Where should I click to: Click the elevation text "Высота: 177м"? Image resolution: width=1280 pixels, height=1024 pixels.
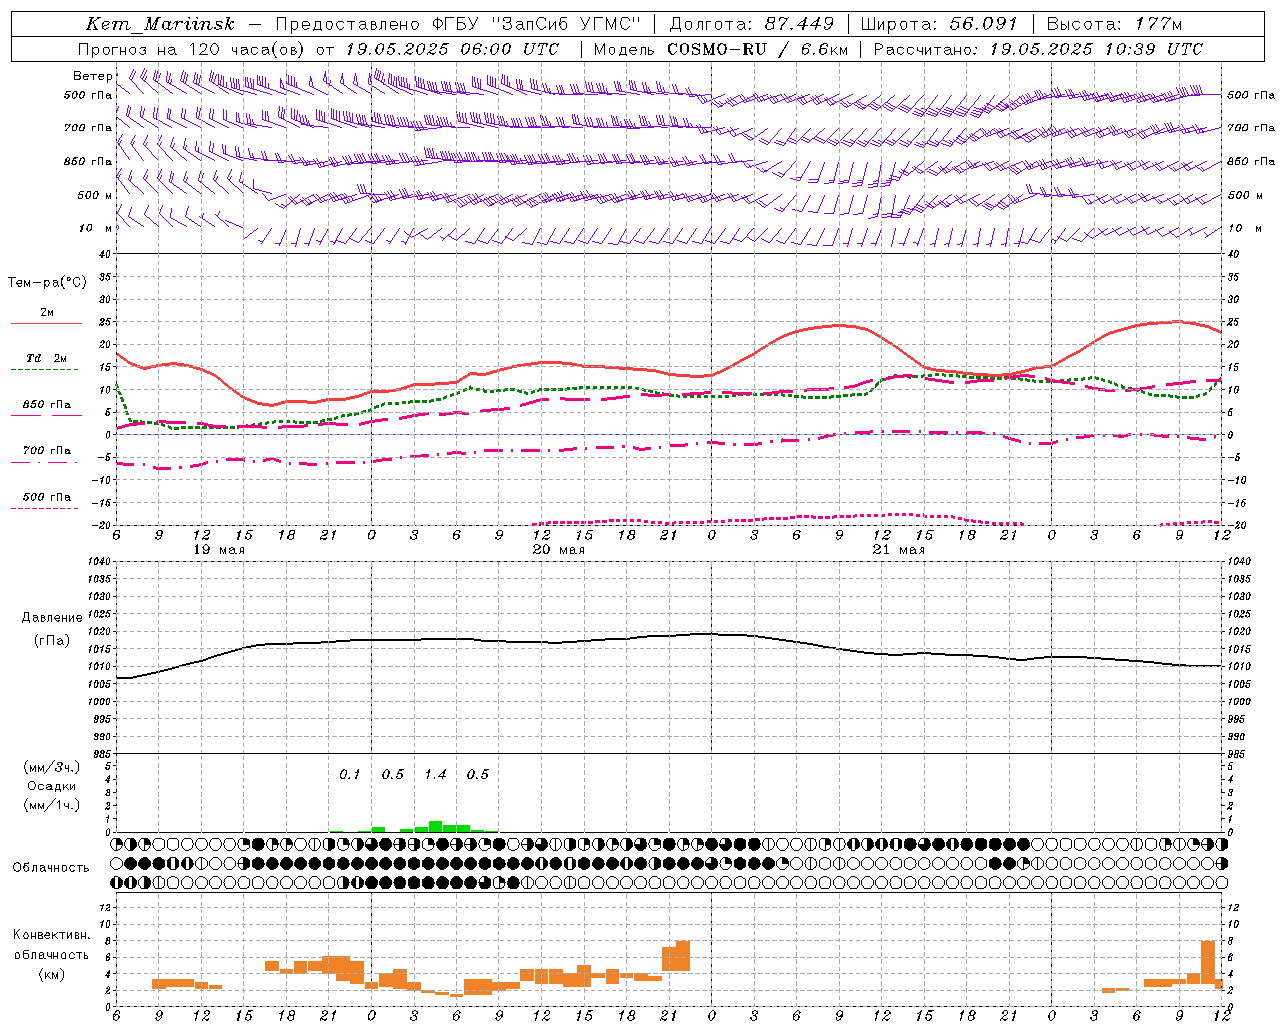[1114, 24]
